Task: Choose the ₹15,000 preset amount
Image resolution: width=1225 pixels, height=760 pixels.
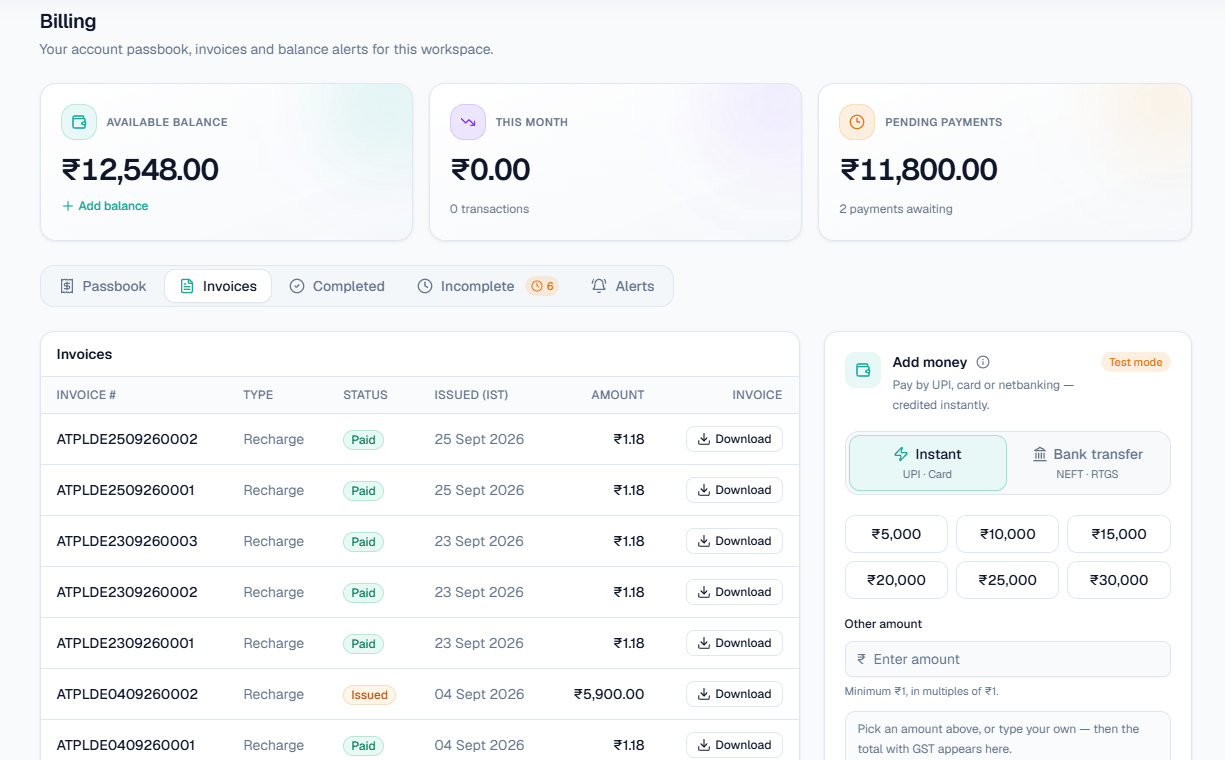Action: 1119,534
